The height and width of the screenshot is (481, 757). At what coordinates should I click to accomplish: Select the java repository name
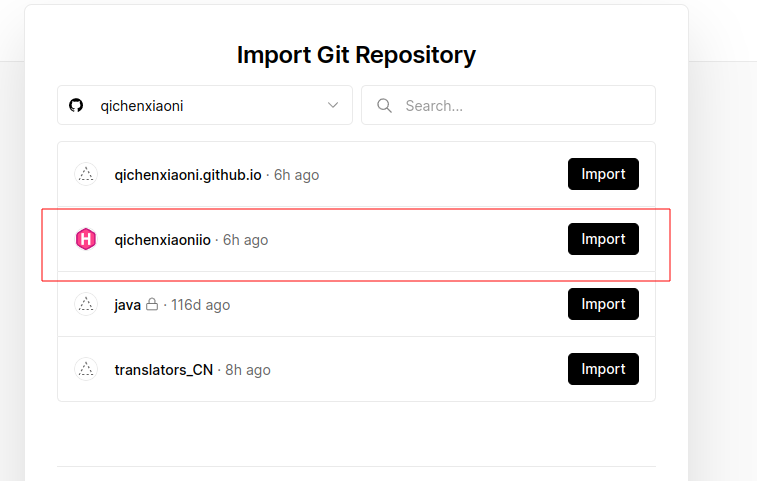click(x=127, y=305)
